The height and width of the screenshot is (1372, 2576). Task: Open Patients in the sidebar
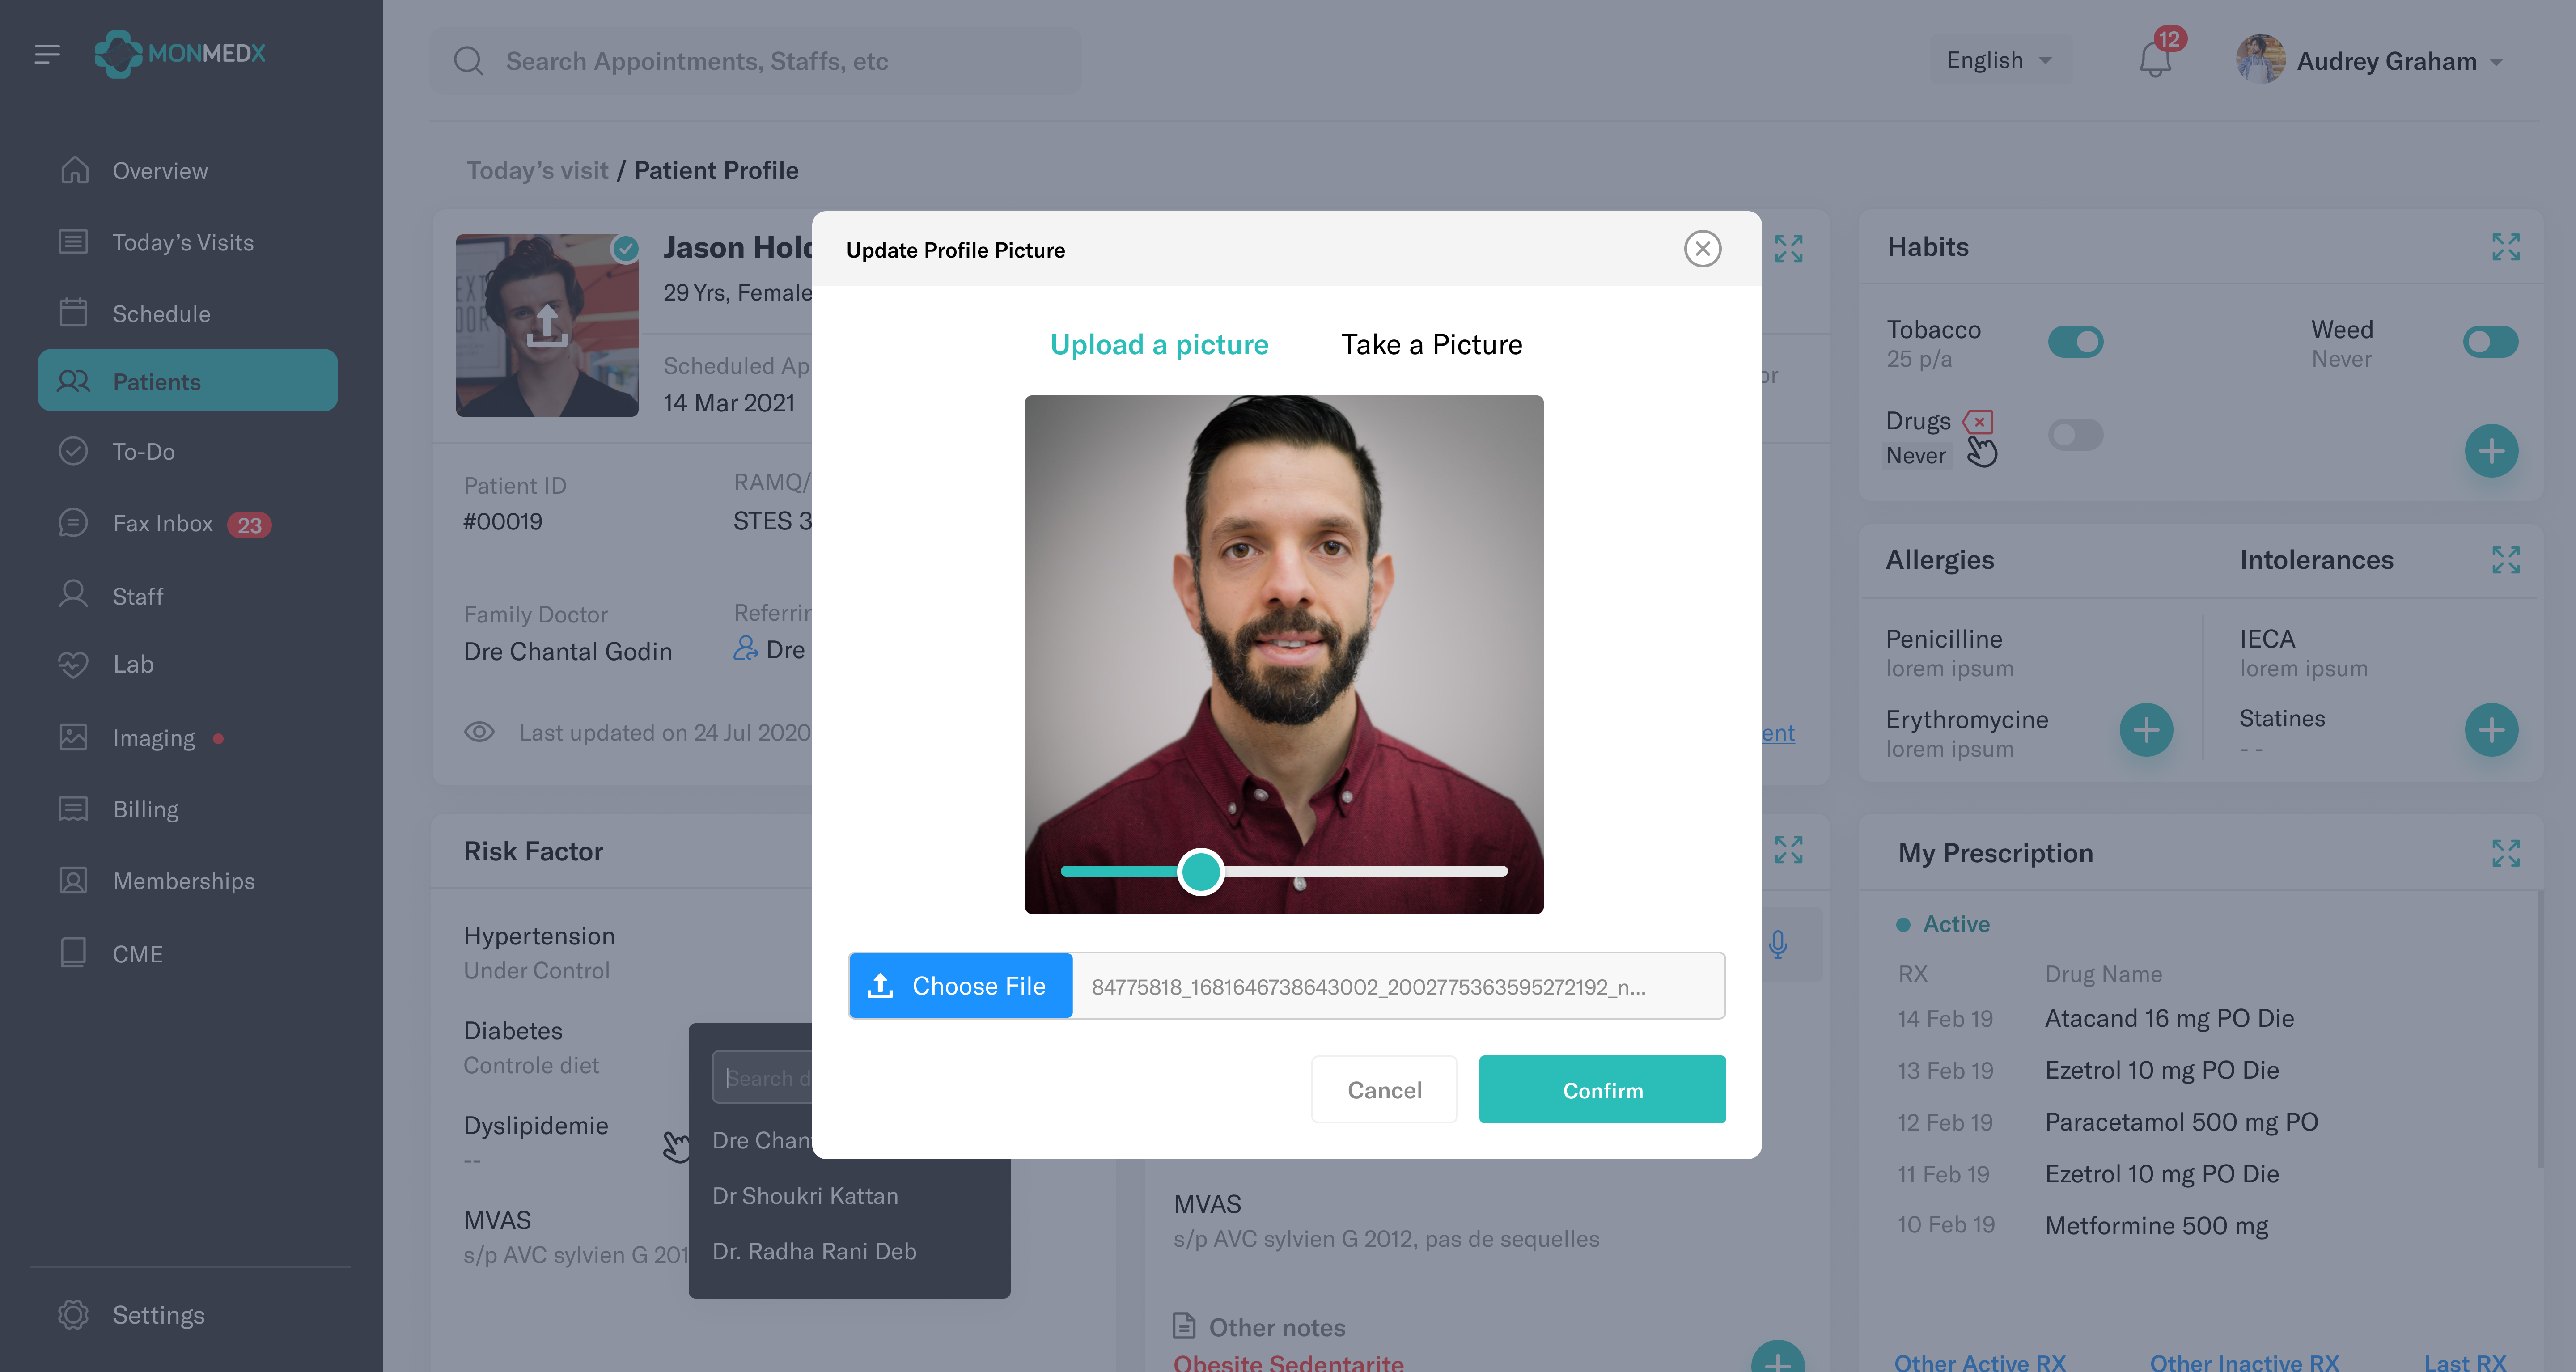pyautogui.click(x=188, y=380)
